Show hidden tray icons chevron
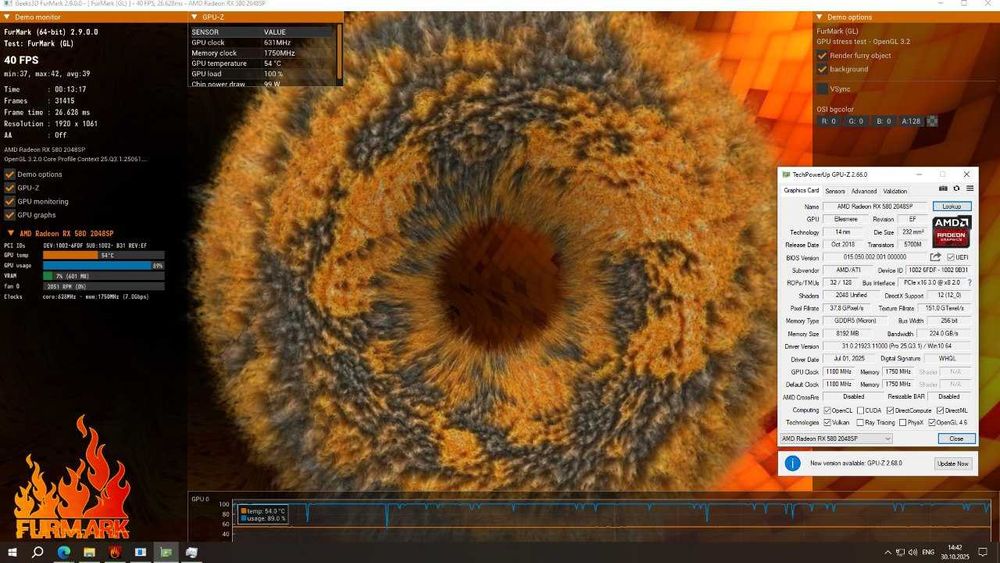Screen dimensions: 1000x563 point(887,552)
